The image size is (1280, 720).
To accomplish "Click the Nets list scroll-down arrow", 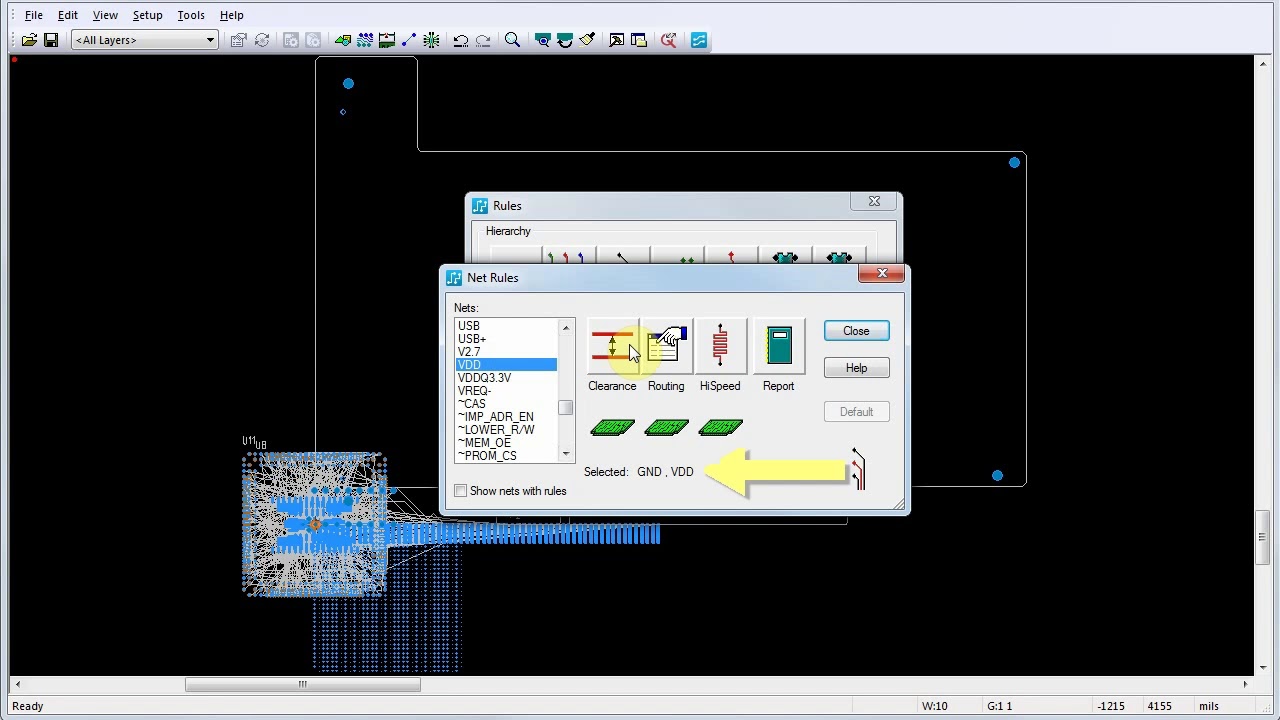I will 566,454.
